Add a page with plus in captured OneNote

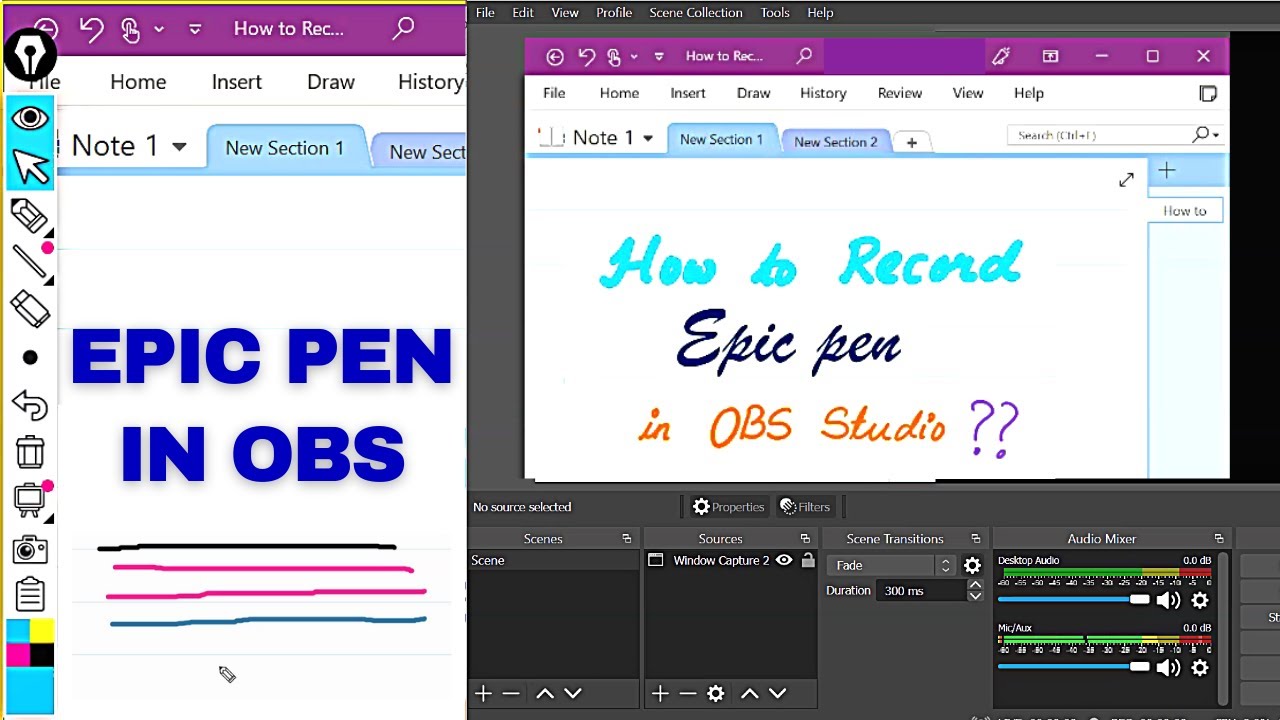click(x=1166, y=171)
